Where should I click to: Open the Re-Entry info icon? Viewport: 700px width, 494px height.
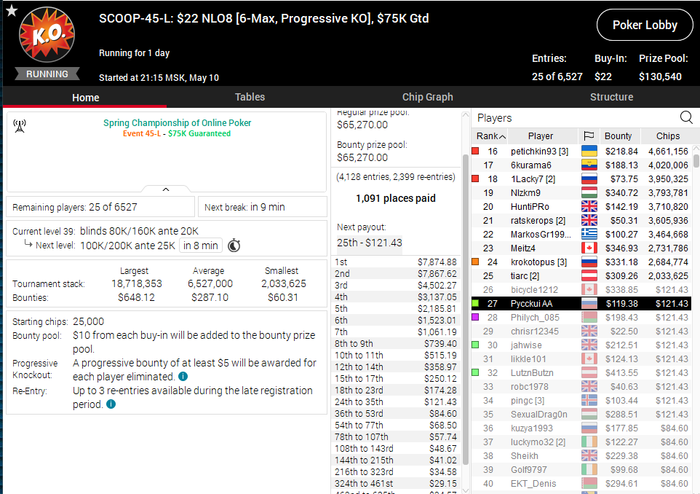[111, 404]
